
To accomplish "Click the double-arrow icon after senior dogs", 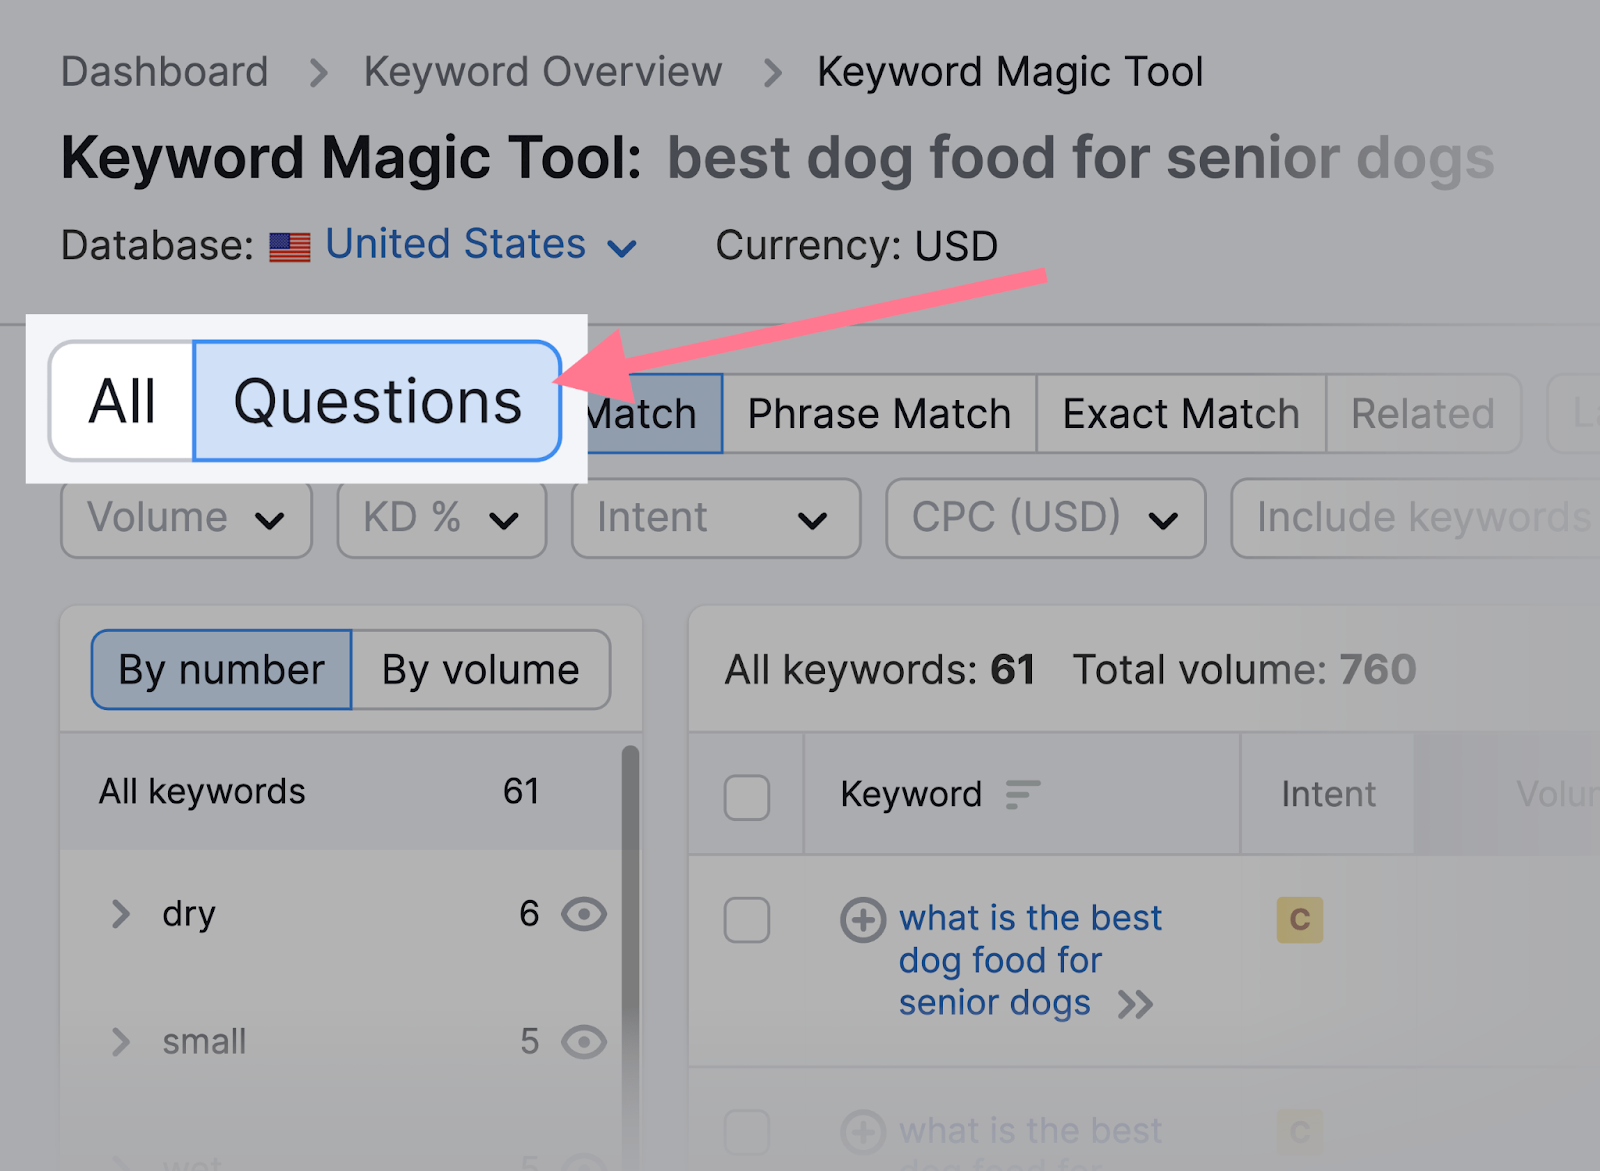I will [1136, 1004].
